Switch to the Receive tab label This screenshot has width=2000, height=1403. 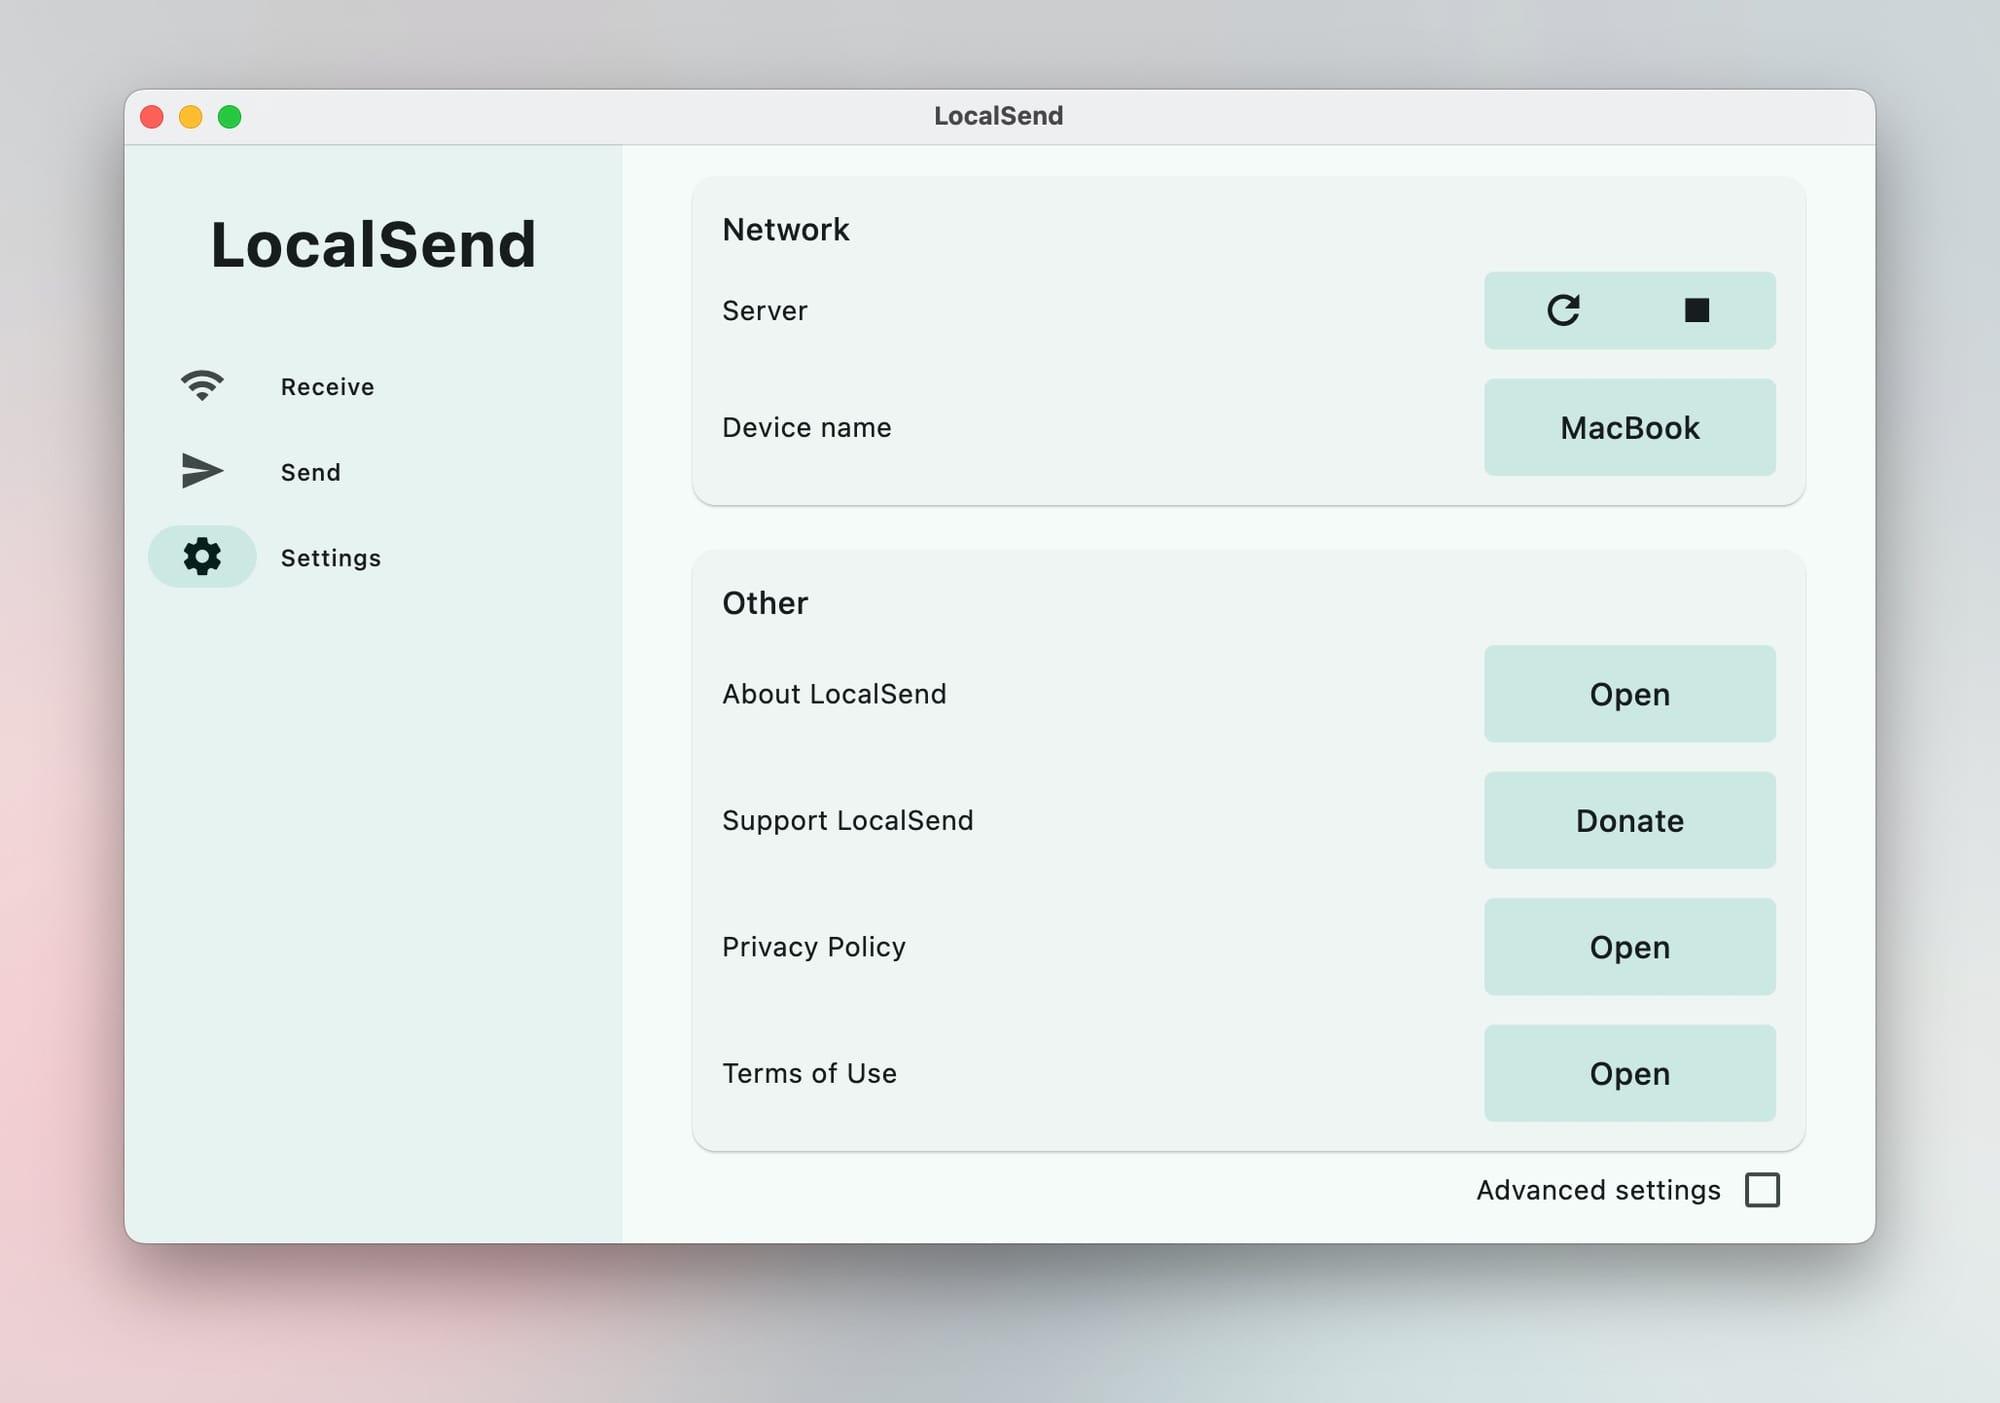(x=327, y=387)
